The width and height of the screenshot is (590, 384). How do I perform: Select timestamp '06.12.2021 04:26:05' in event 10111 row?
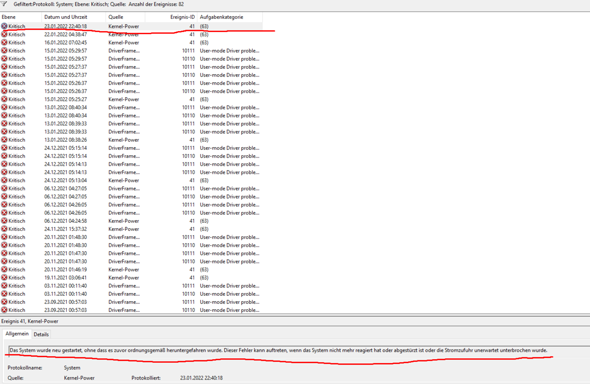pyautogui.click(x=65, y=205)
